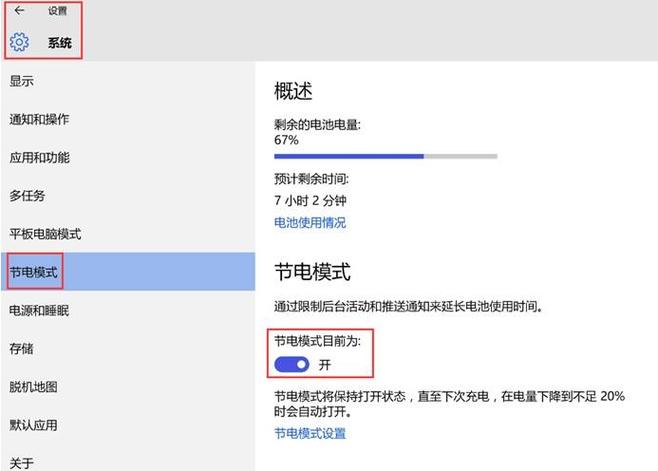This screenshot has height=471, width=658.
Task: Open the 节电模式设置 link
Action: click(310, 433)
